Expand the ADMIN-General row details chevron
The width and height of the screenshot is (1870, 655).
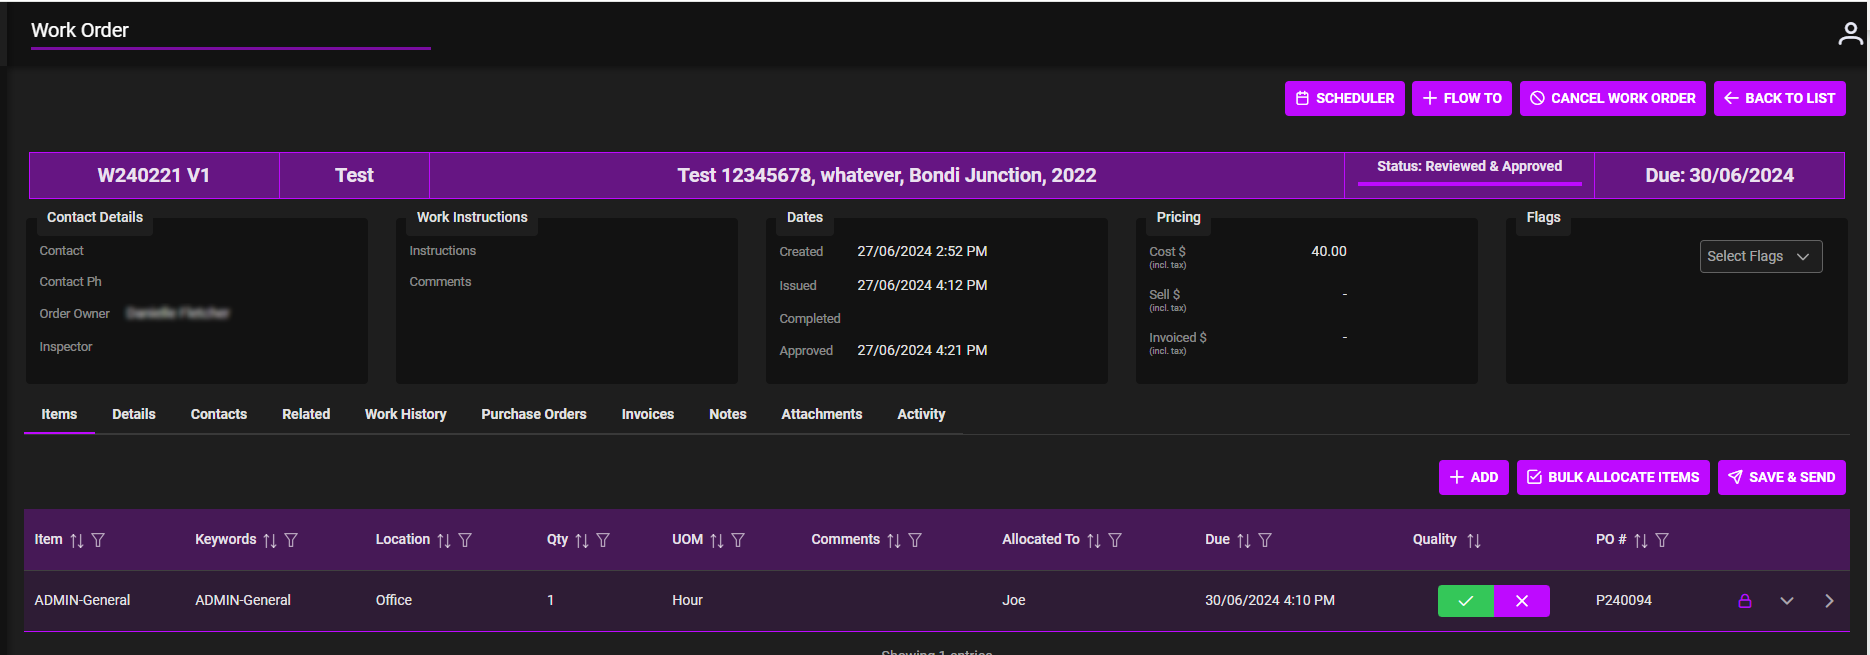[1787, 601]
